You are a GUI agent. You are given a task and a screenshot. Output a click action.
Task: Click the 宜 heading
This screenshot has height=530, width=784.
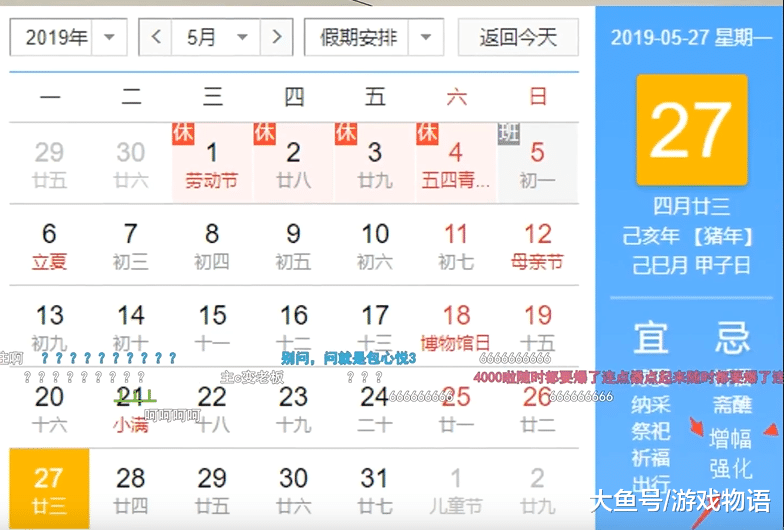[650, 338]
